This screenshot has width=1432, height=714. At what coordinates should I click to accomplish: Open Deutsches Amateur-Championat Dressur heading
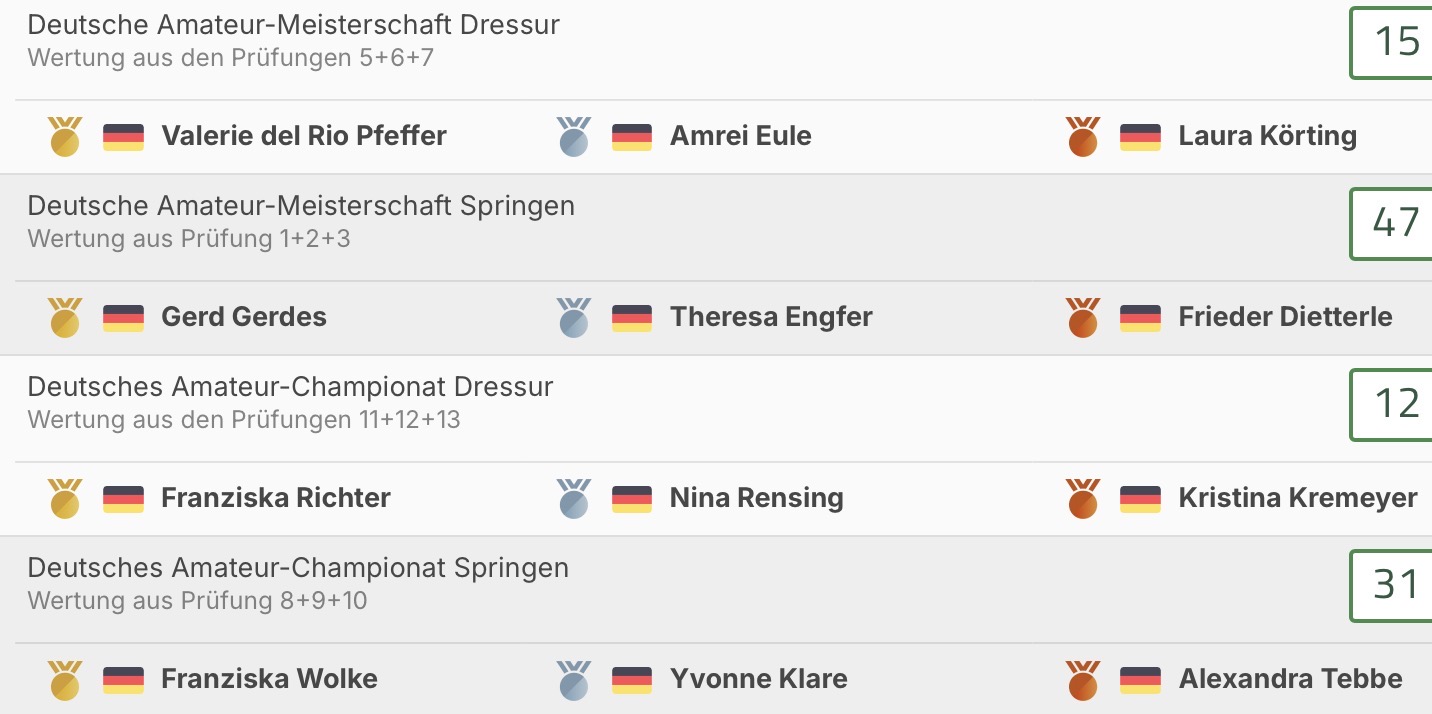pos(290,387)
